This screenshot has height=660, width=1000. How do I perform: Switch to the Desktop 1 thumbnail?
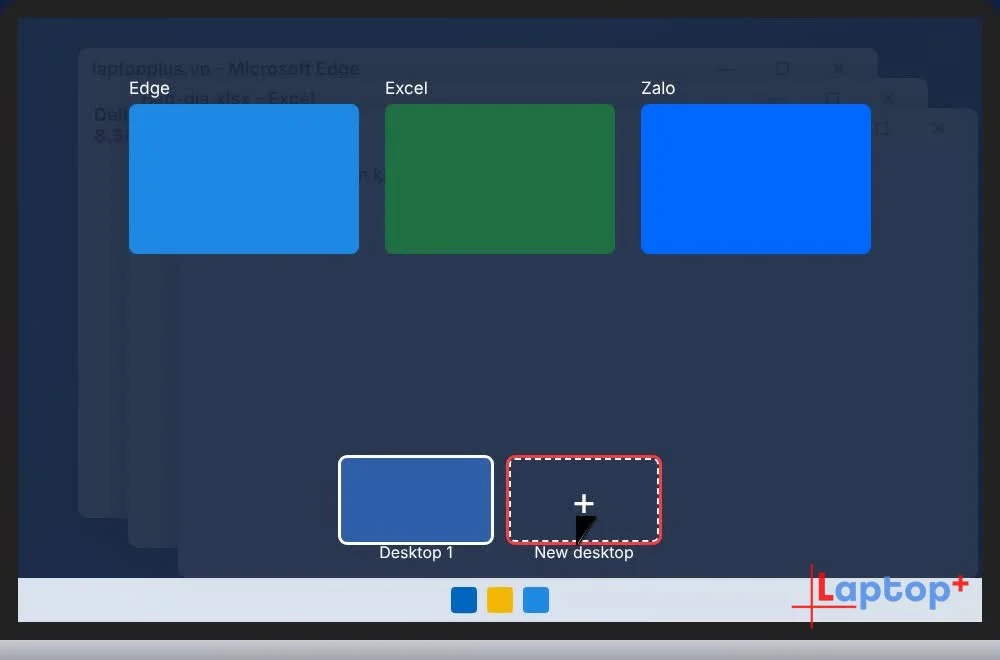pyautogui.click(x=416, y=500)
